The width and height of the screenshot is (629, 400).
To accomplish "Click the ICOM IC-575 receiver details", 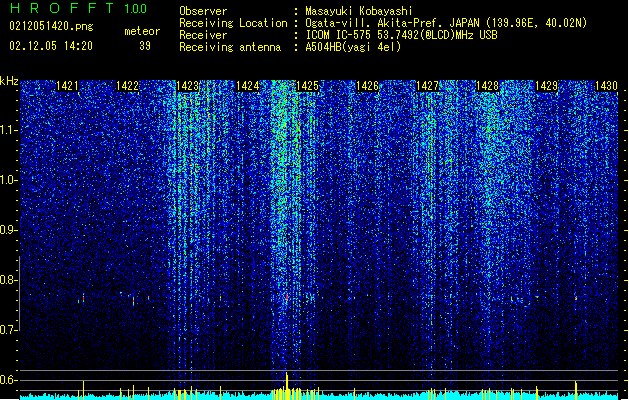I will point(402,35).
